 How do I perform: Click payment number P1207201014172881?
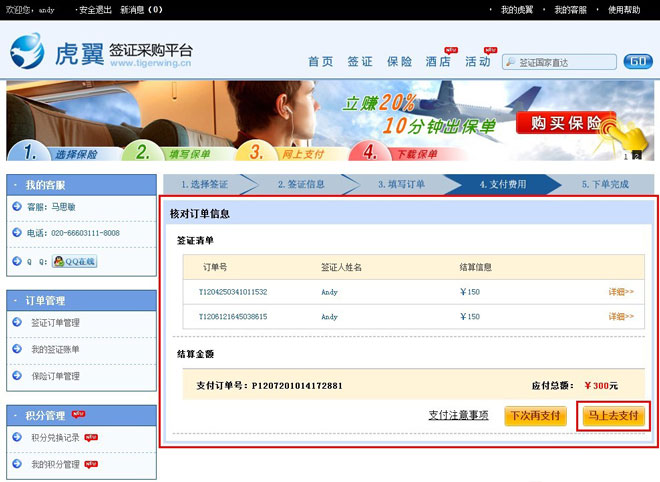[x=297, y=386]
